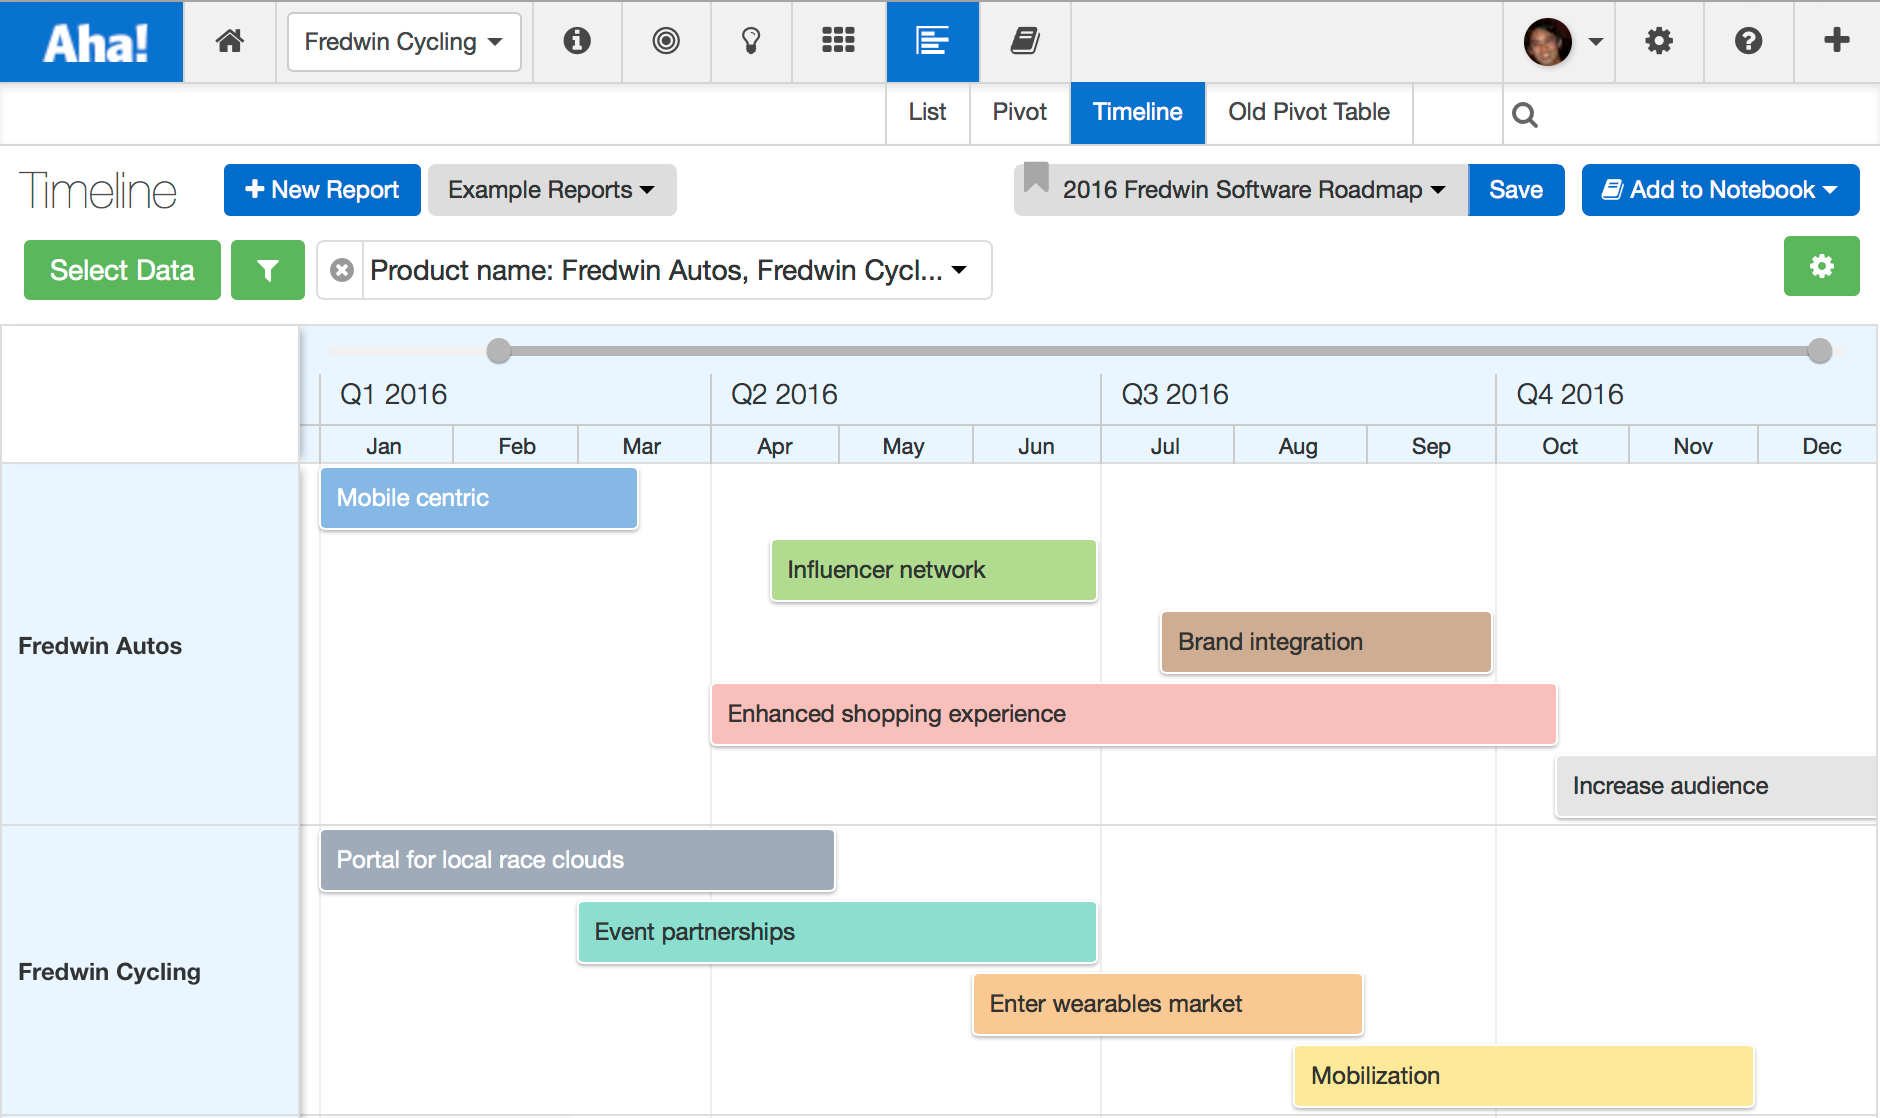Open the Fredwin Cycling product dropdown
The width and height of the screenshot is (1880, 1118).
coord(404,42)
